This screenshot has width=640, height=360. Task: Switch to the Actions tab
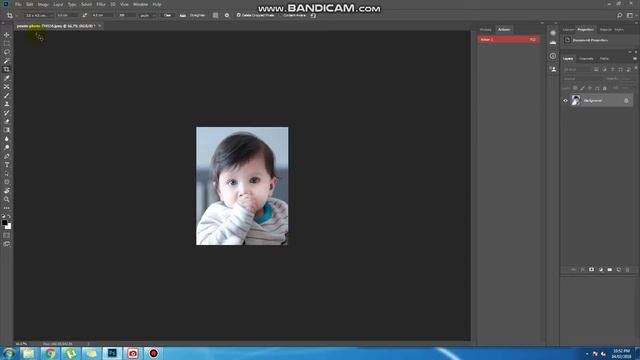(x=504, y=30)
